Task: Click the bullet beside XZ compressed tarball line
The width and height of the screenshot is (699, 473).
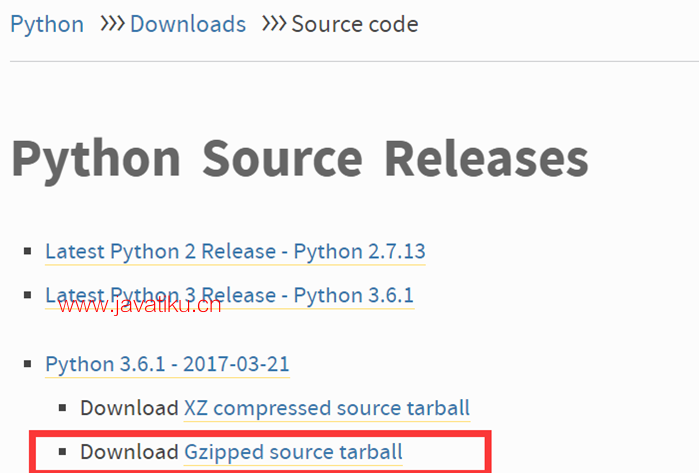Action: tap(62, 407)
